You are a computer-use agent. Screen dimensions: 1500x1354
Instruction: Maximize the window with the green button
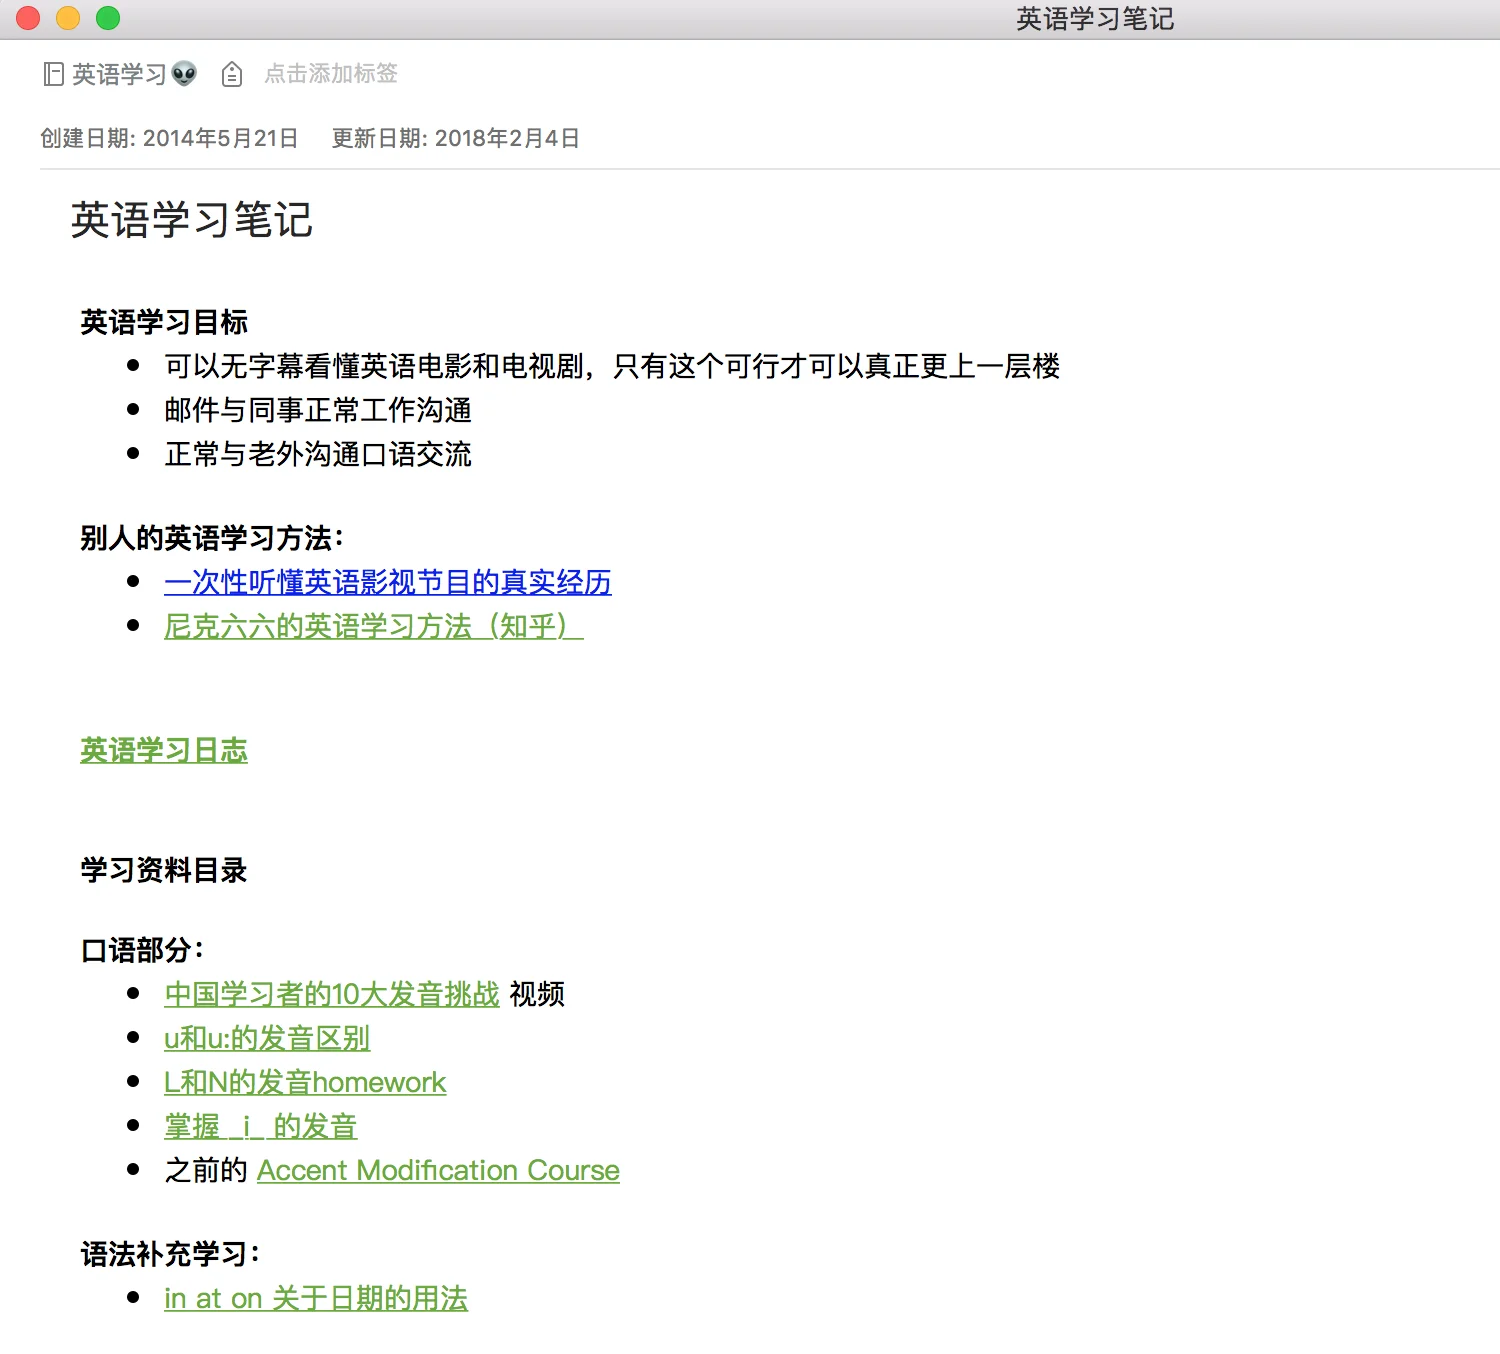[108, 18]
